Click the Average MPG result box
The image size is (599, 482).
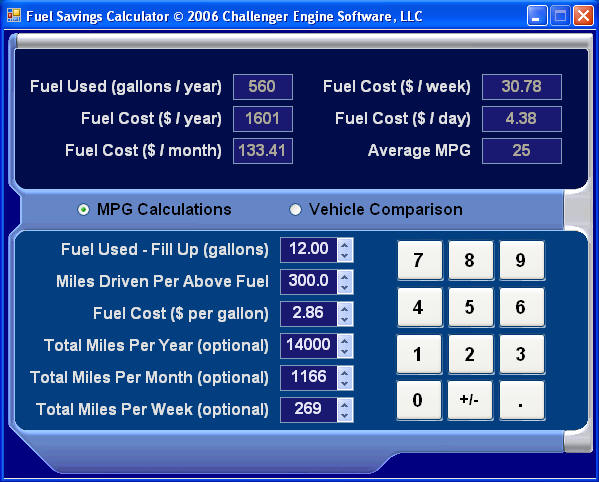pyautogui.click(x=522, y=151)
